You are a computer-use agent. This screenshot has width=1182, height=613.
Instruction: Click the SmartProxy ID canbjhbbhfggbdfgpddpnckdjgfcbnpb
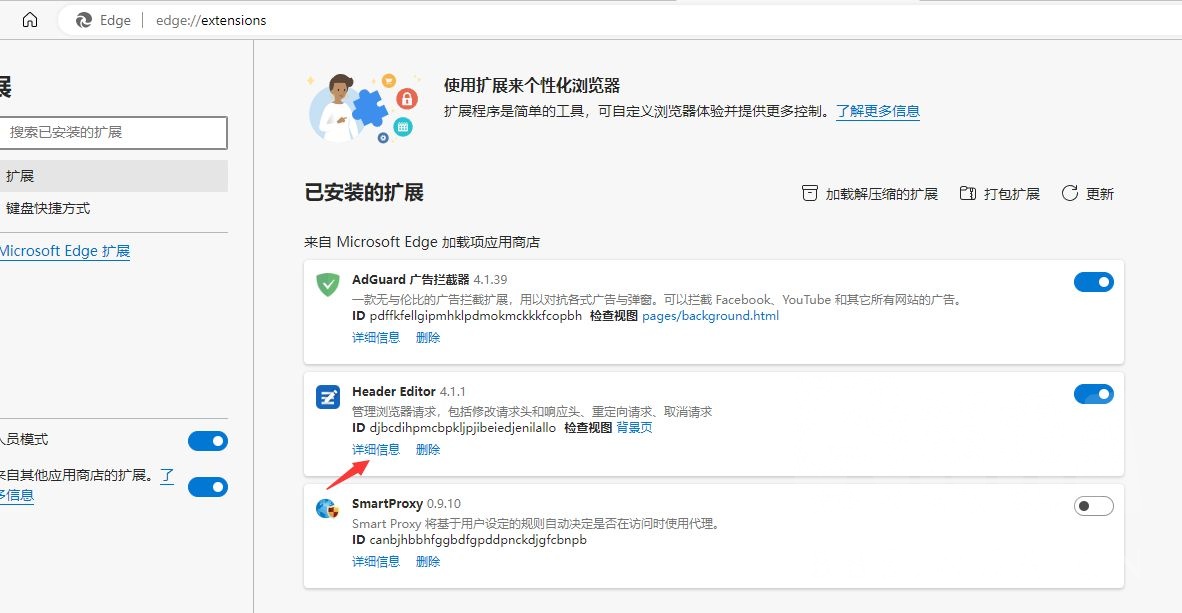coord(478,540)
